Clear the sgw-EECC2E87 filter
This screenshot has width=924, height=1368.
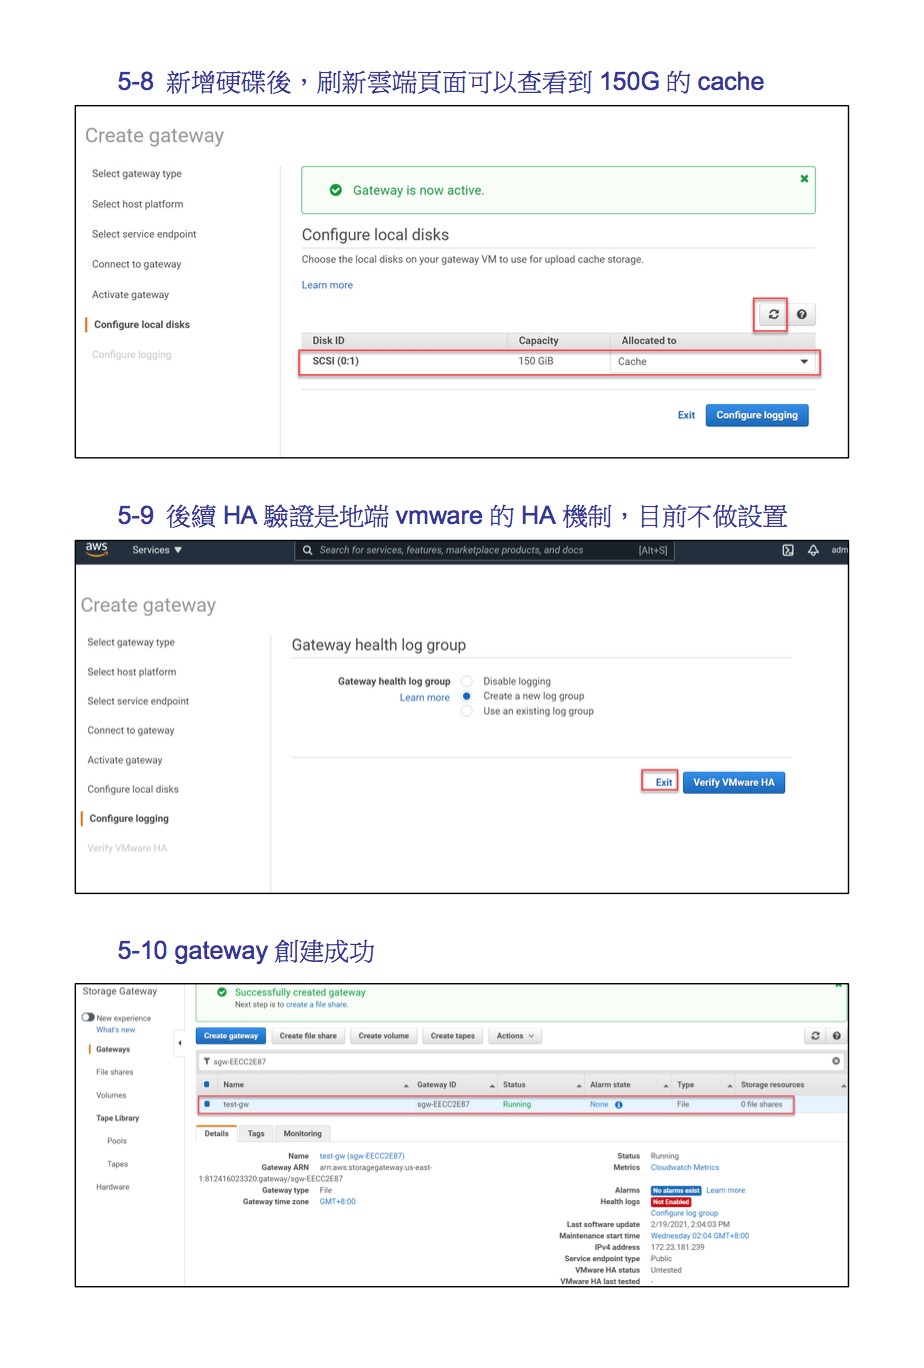tap(836, 1061)
